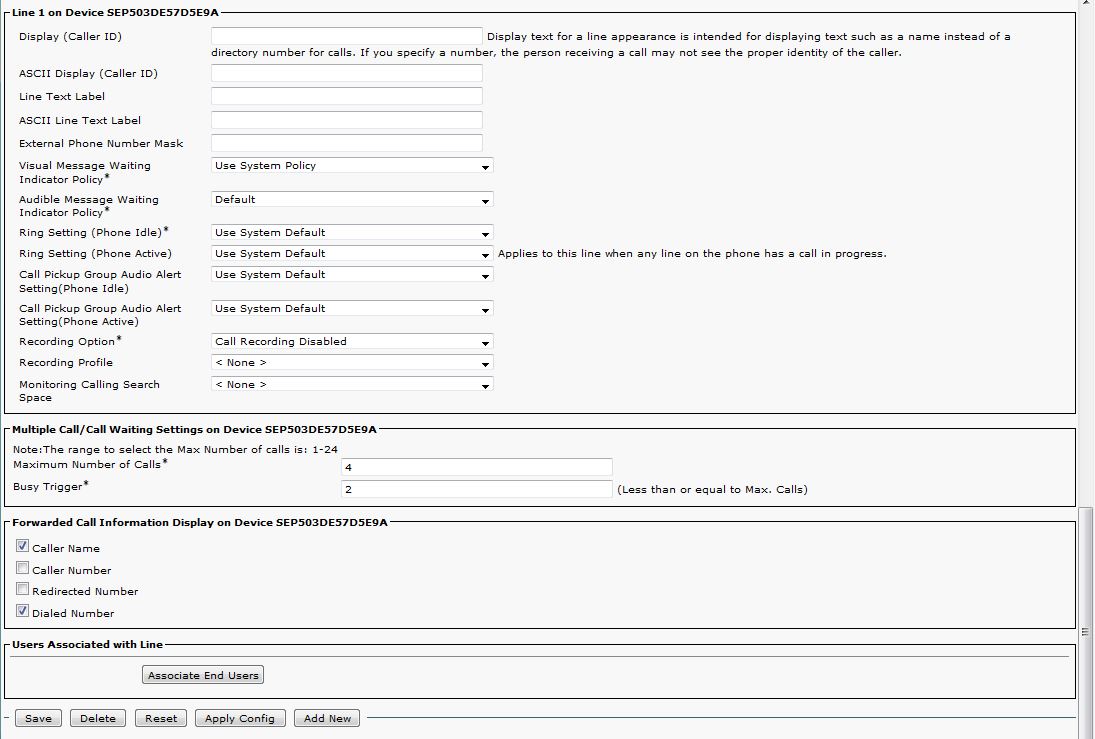Check the Caller Name checkbox
The image size is (1095, 739).
tap(22, 547)
